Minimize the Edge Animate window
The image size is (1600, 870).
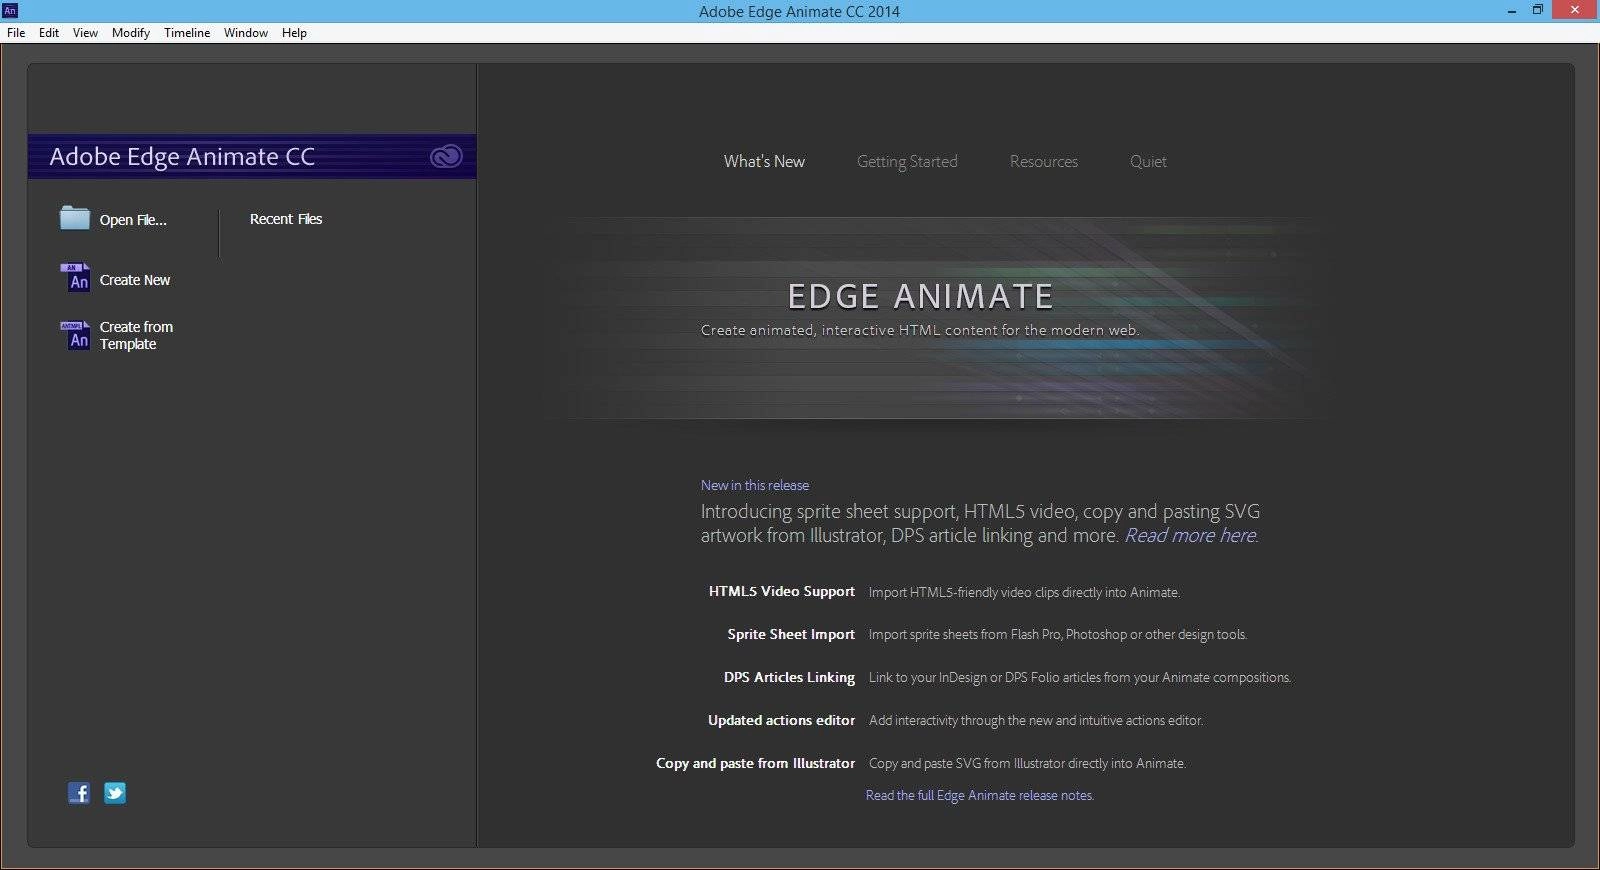point(1512,10)
